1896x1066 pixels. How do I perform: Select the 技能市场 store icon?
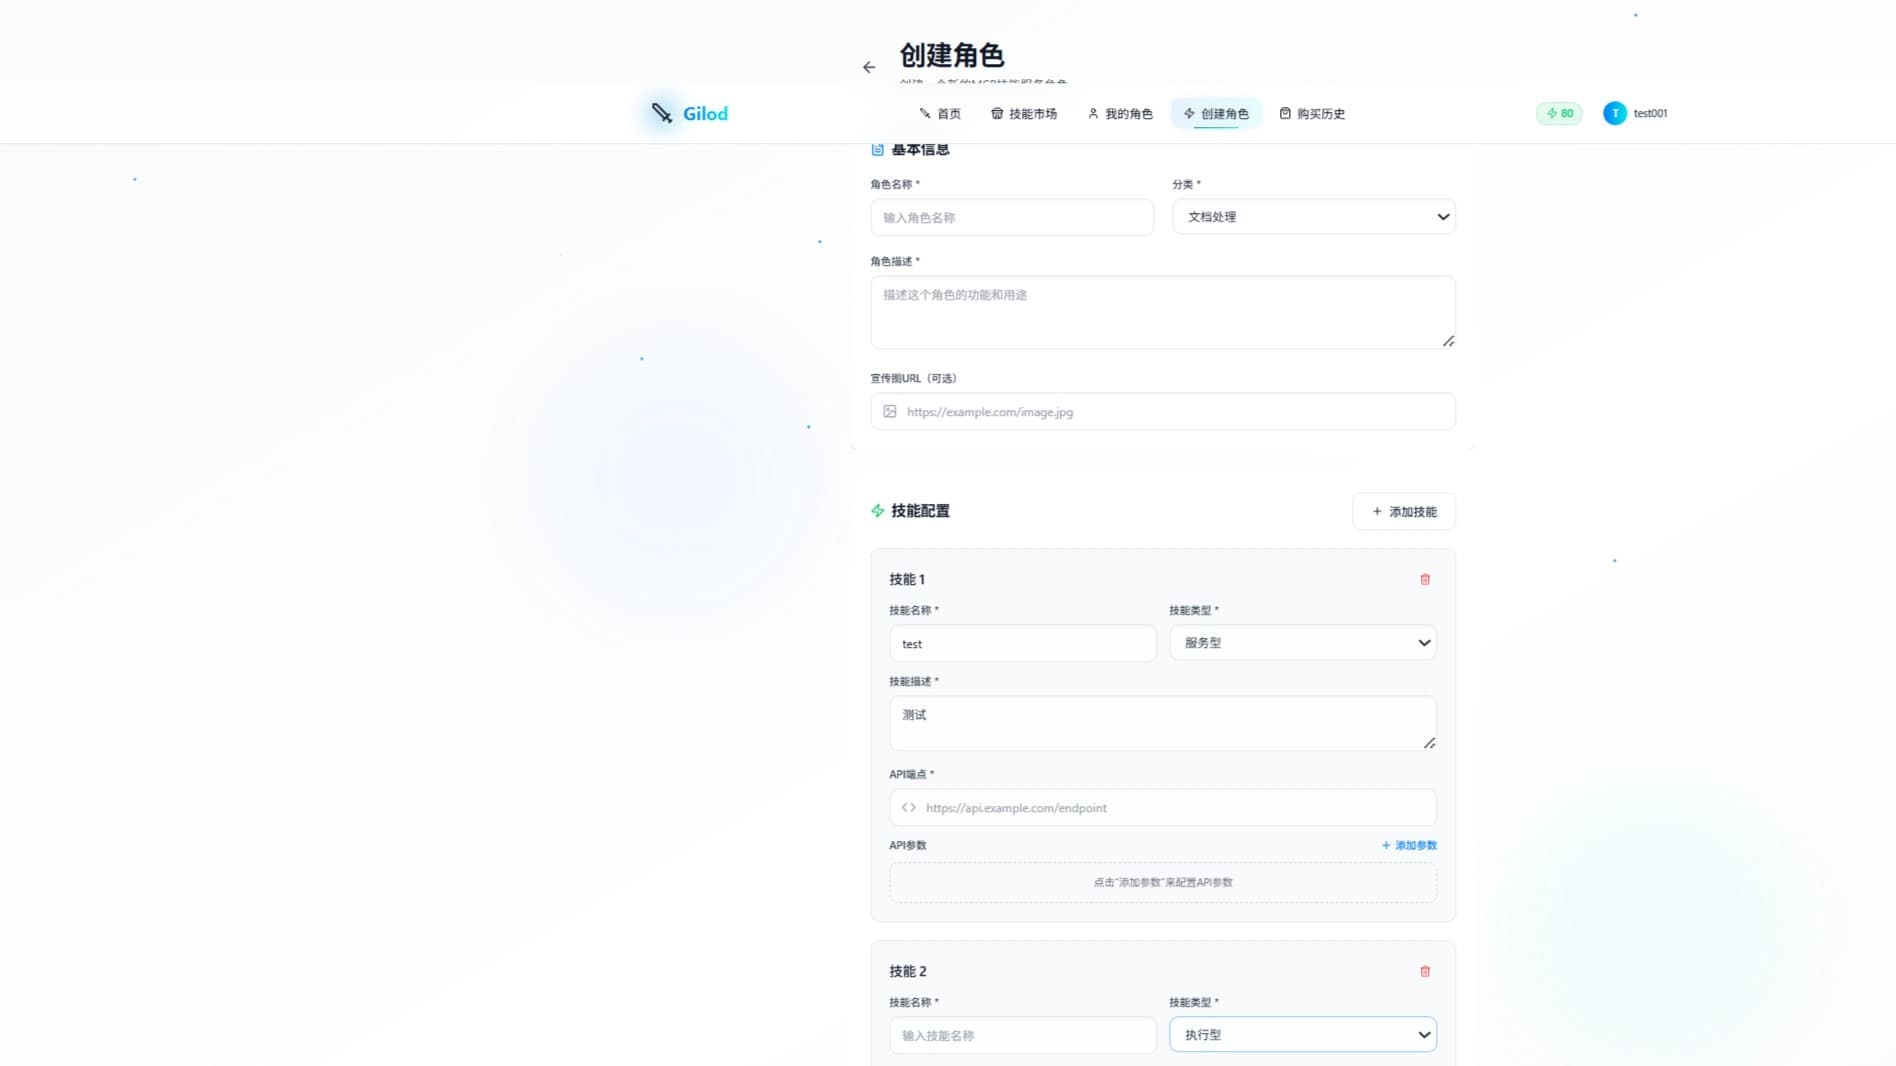click(x=996, y=113)
